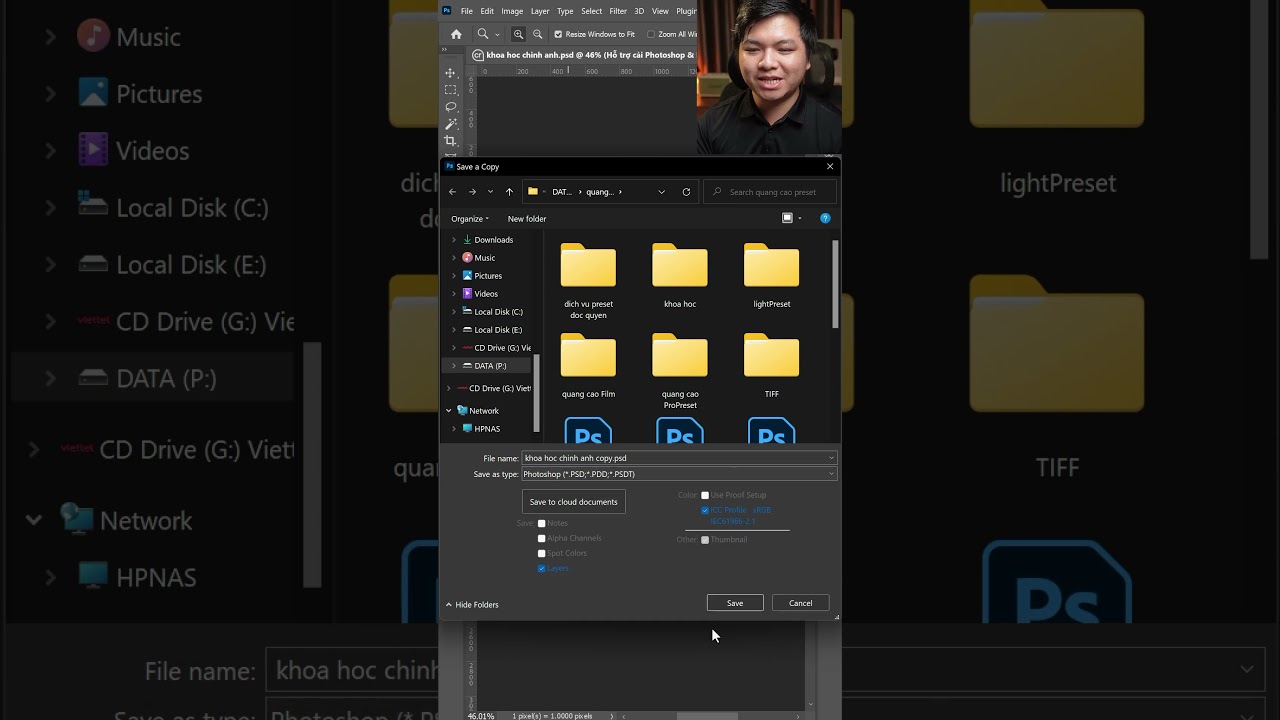
Task: Expand the address bar previous locations dropdown
Action: [661, 192]
